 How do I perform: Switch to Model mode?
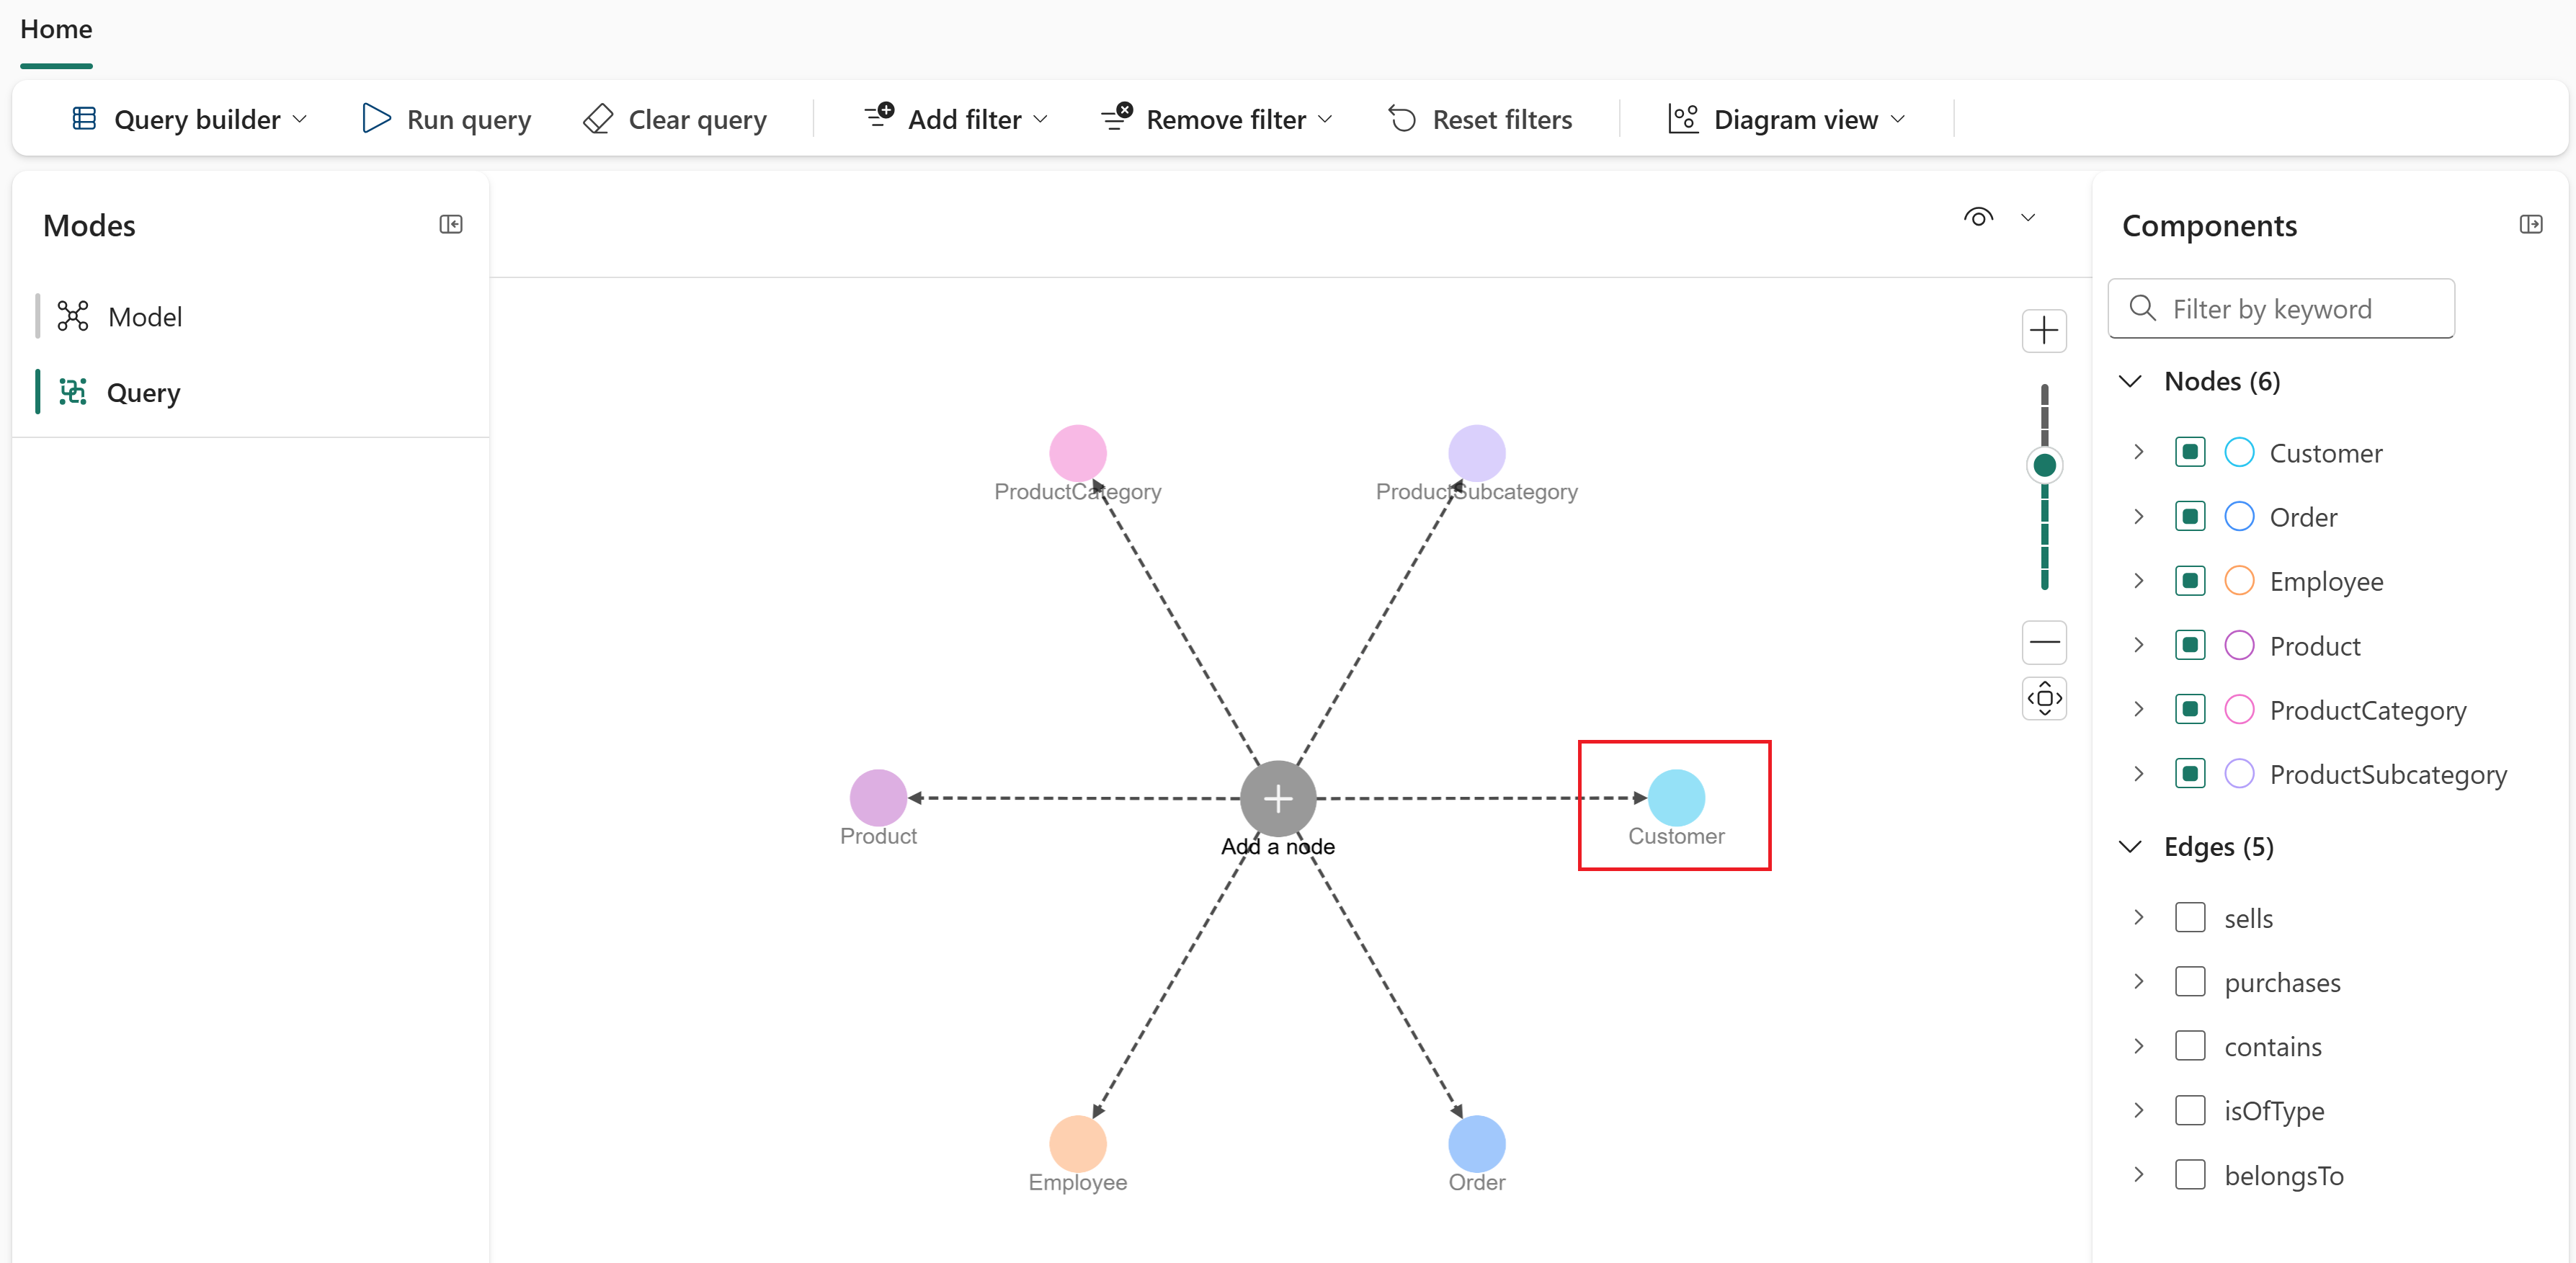point(144,317)
